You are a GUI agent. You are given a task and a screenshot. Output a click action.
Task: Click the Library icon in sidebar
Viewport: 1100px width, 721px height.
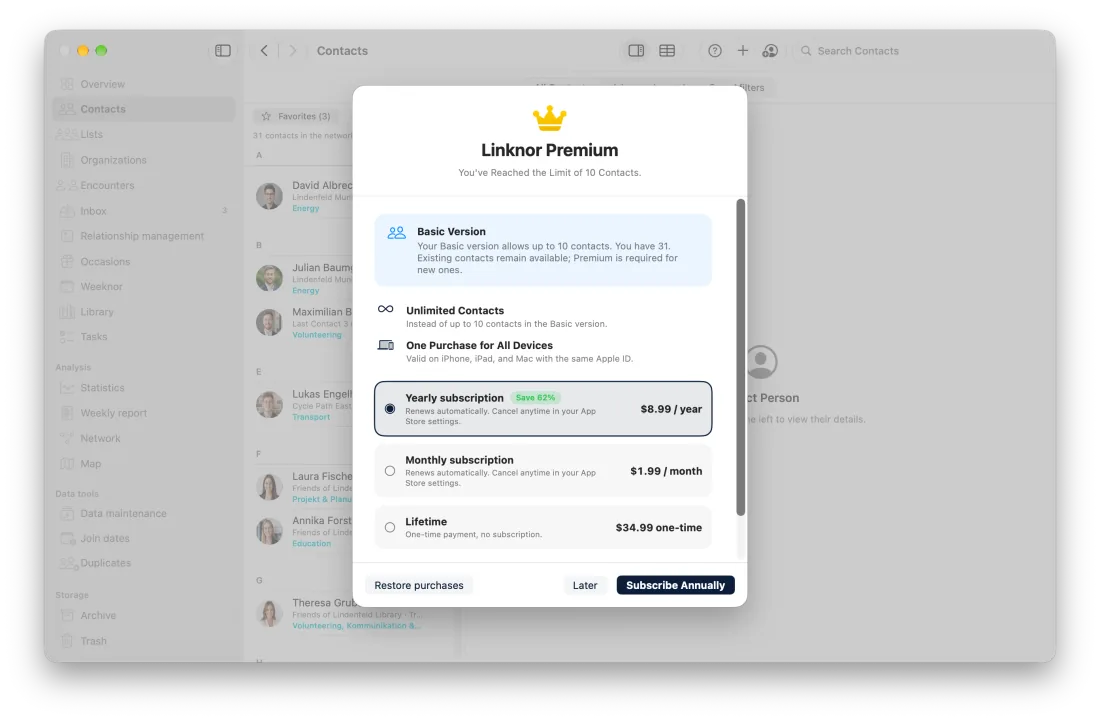pos(67,312)
